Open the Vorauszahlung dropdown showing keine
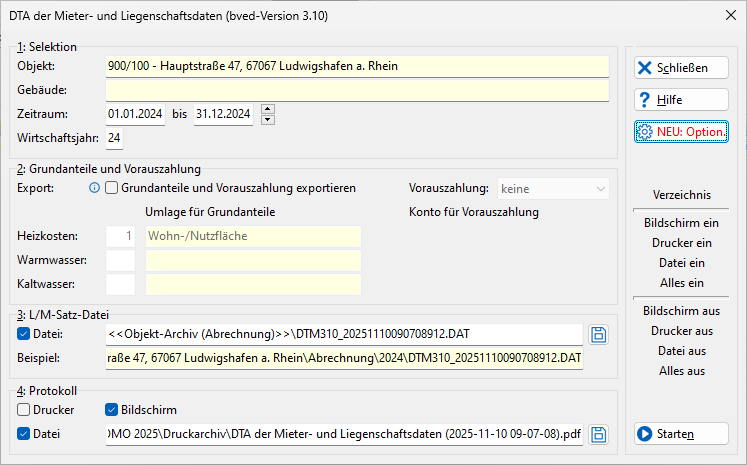Viewport: 747px width, 465px height. pyautogui.click(x=553, y=189)
